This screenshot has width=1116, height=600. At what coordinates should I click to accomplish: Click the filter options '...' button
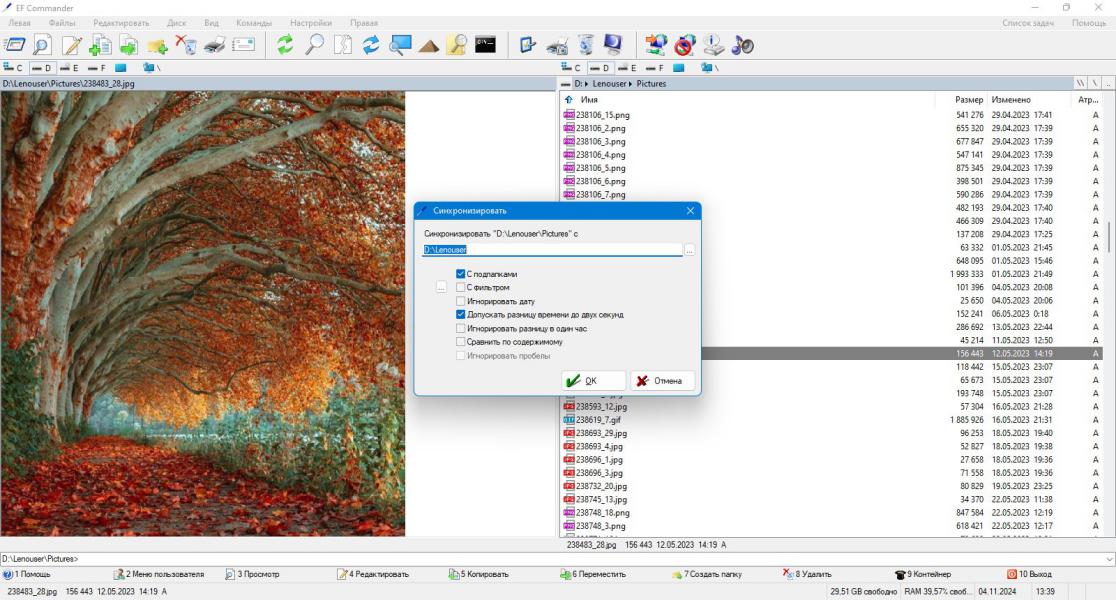pyautogui.click(x=441, y=287)
